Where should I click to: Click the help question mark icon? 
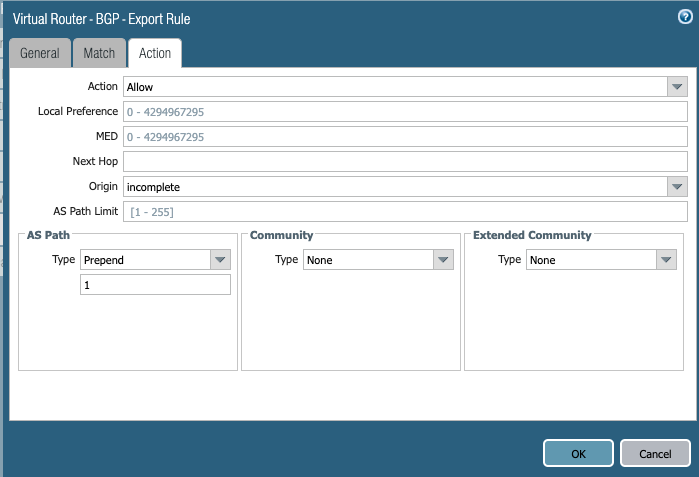point(685,17)
